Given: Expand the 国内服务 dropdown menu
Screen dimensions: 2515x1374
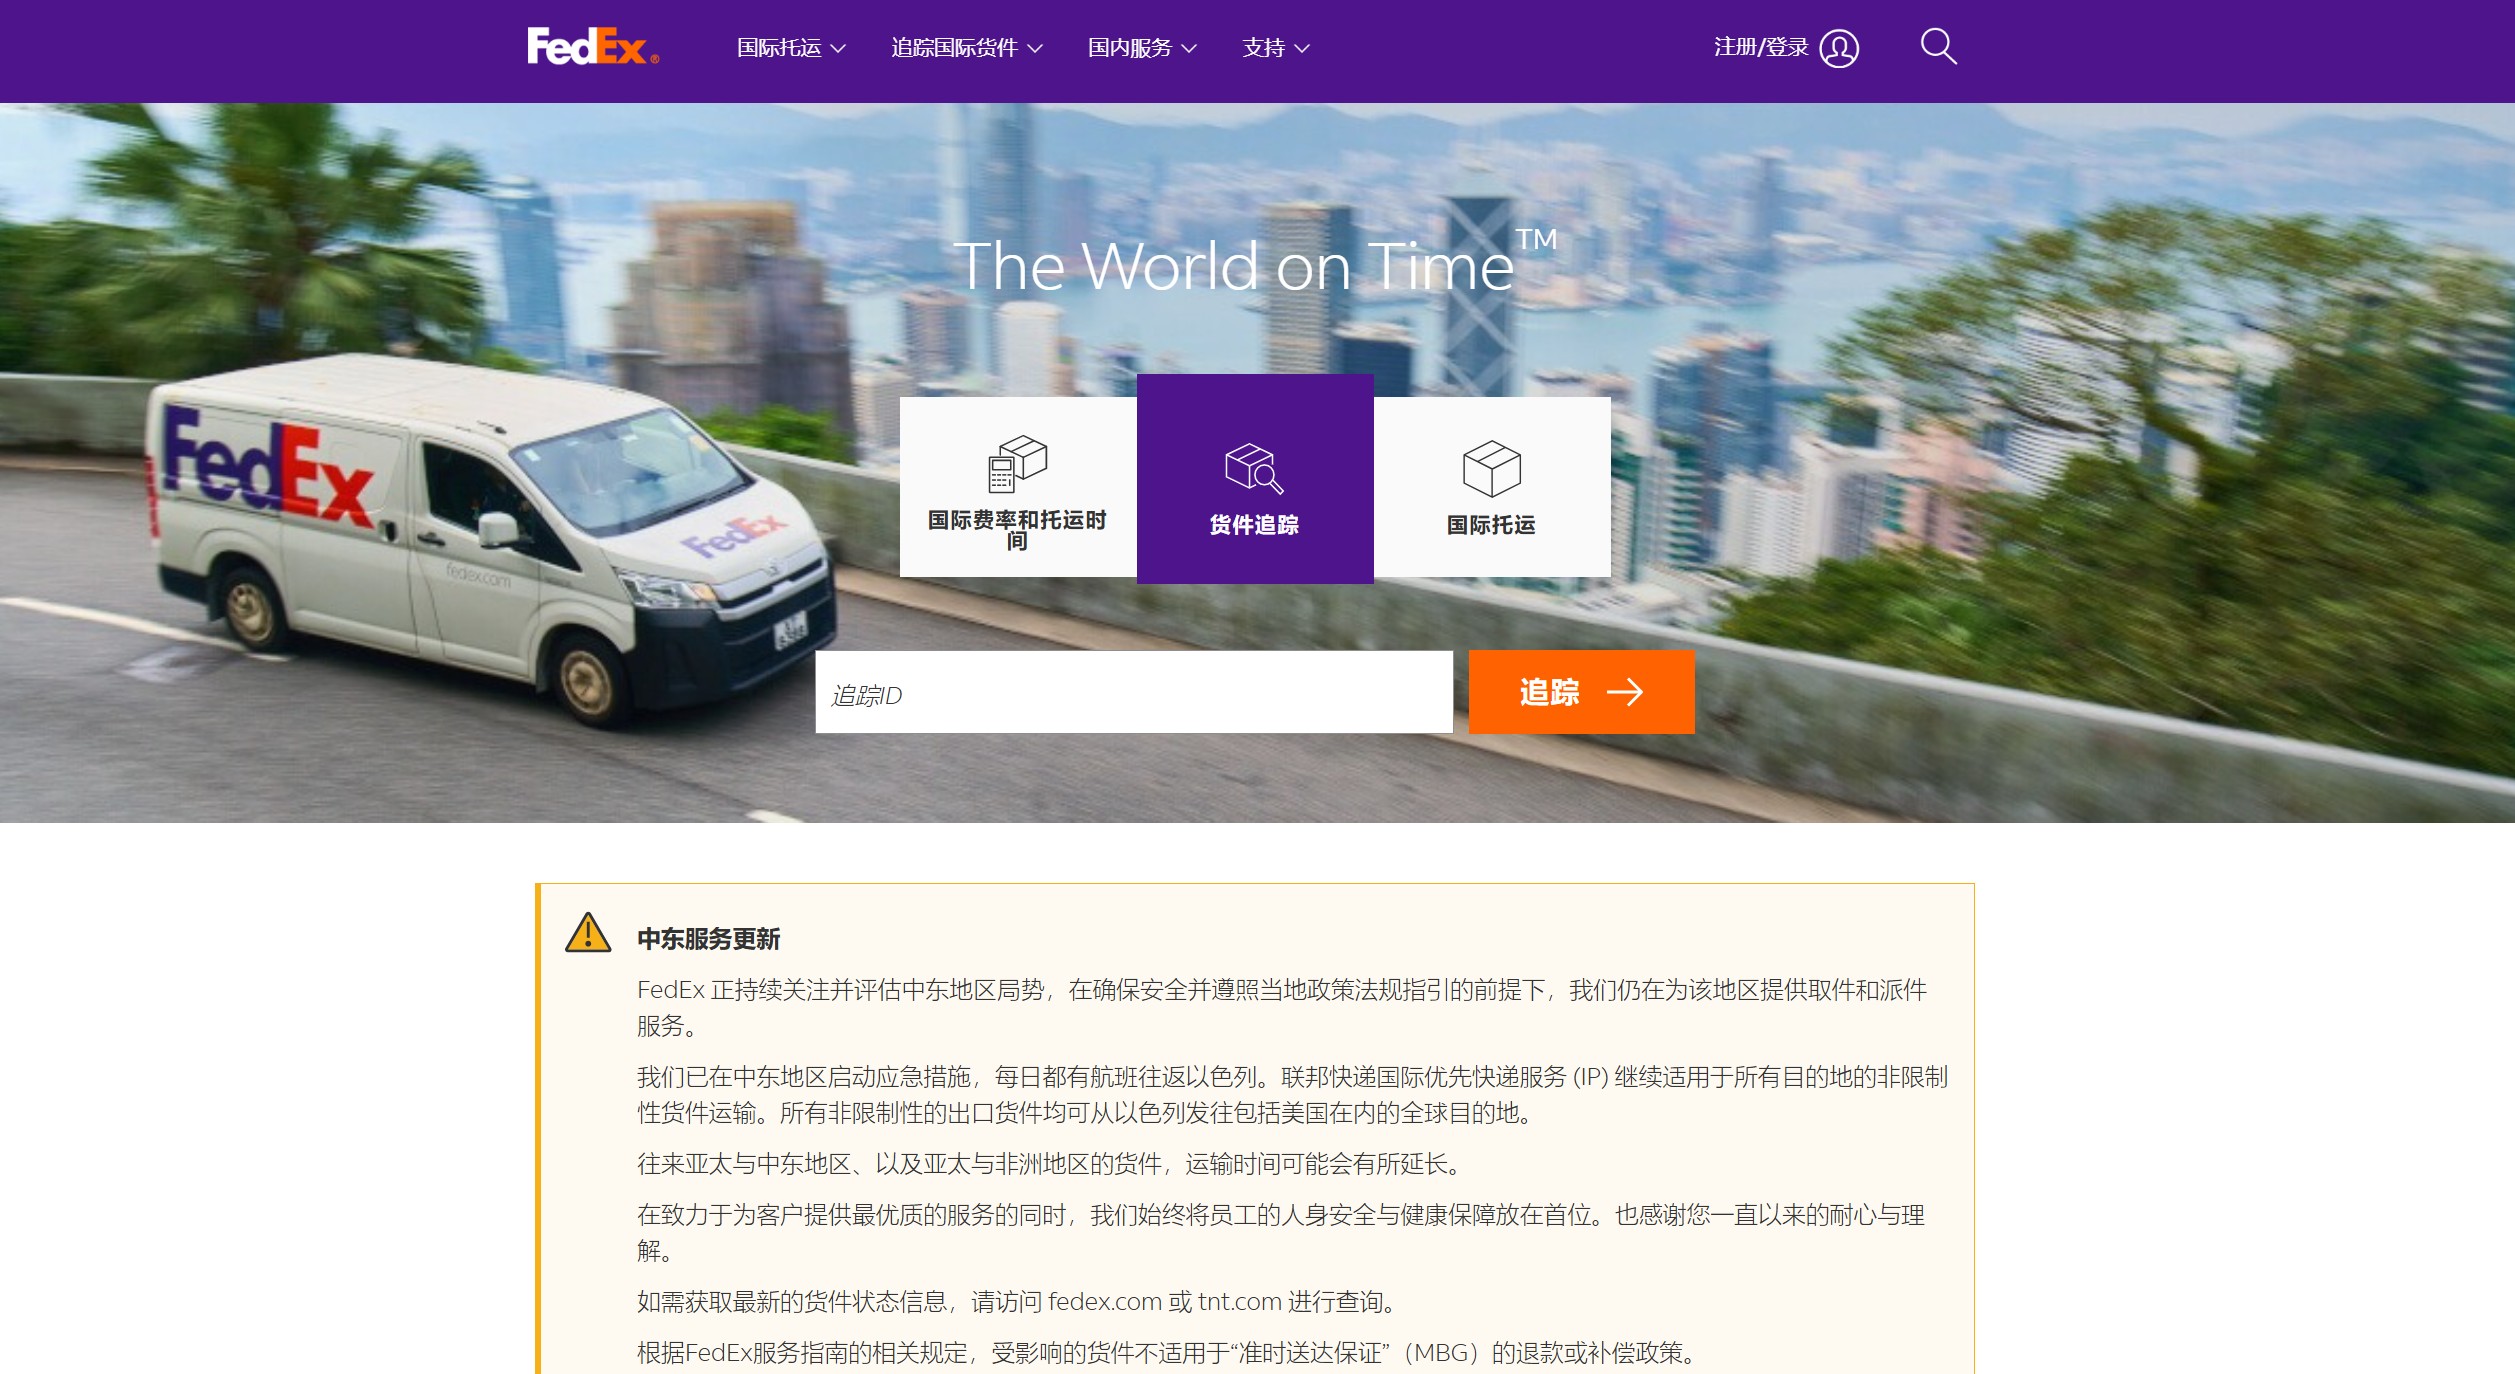Looking at the screenshot, I should [x=1142, y=48].
